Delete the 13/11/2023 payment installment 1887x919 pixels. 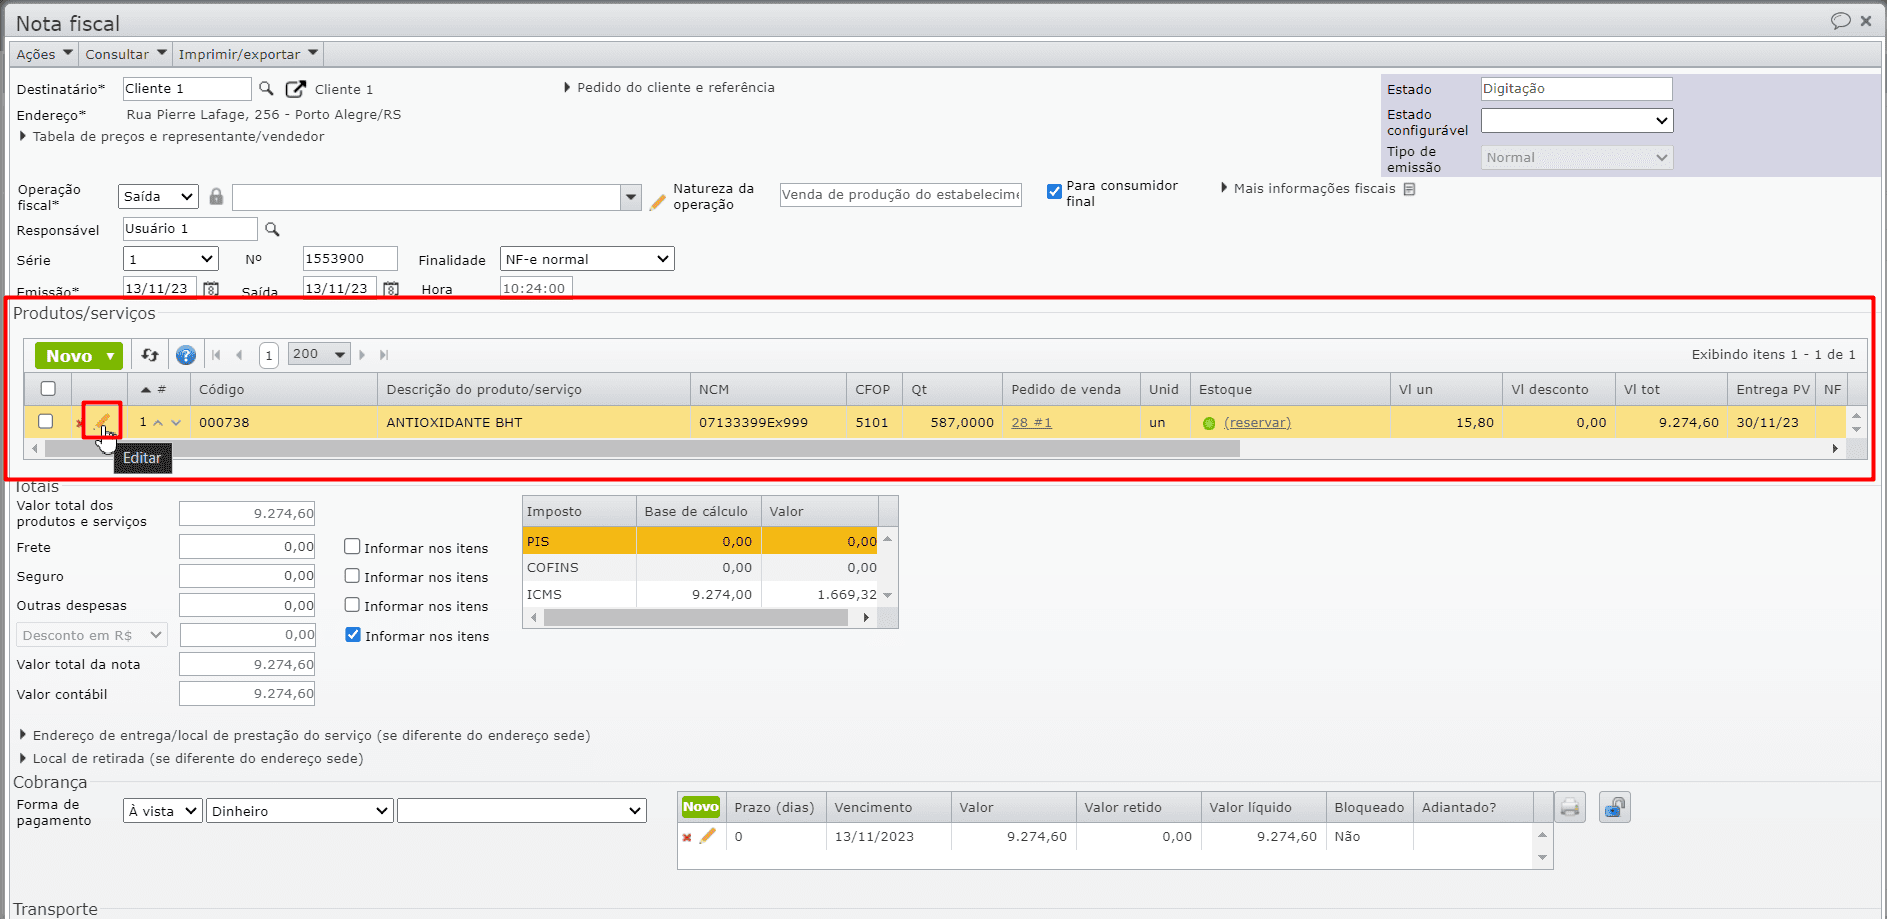(687, 838)
